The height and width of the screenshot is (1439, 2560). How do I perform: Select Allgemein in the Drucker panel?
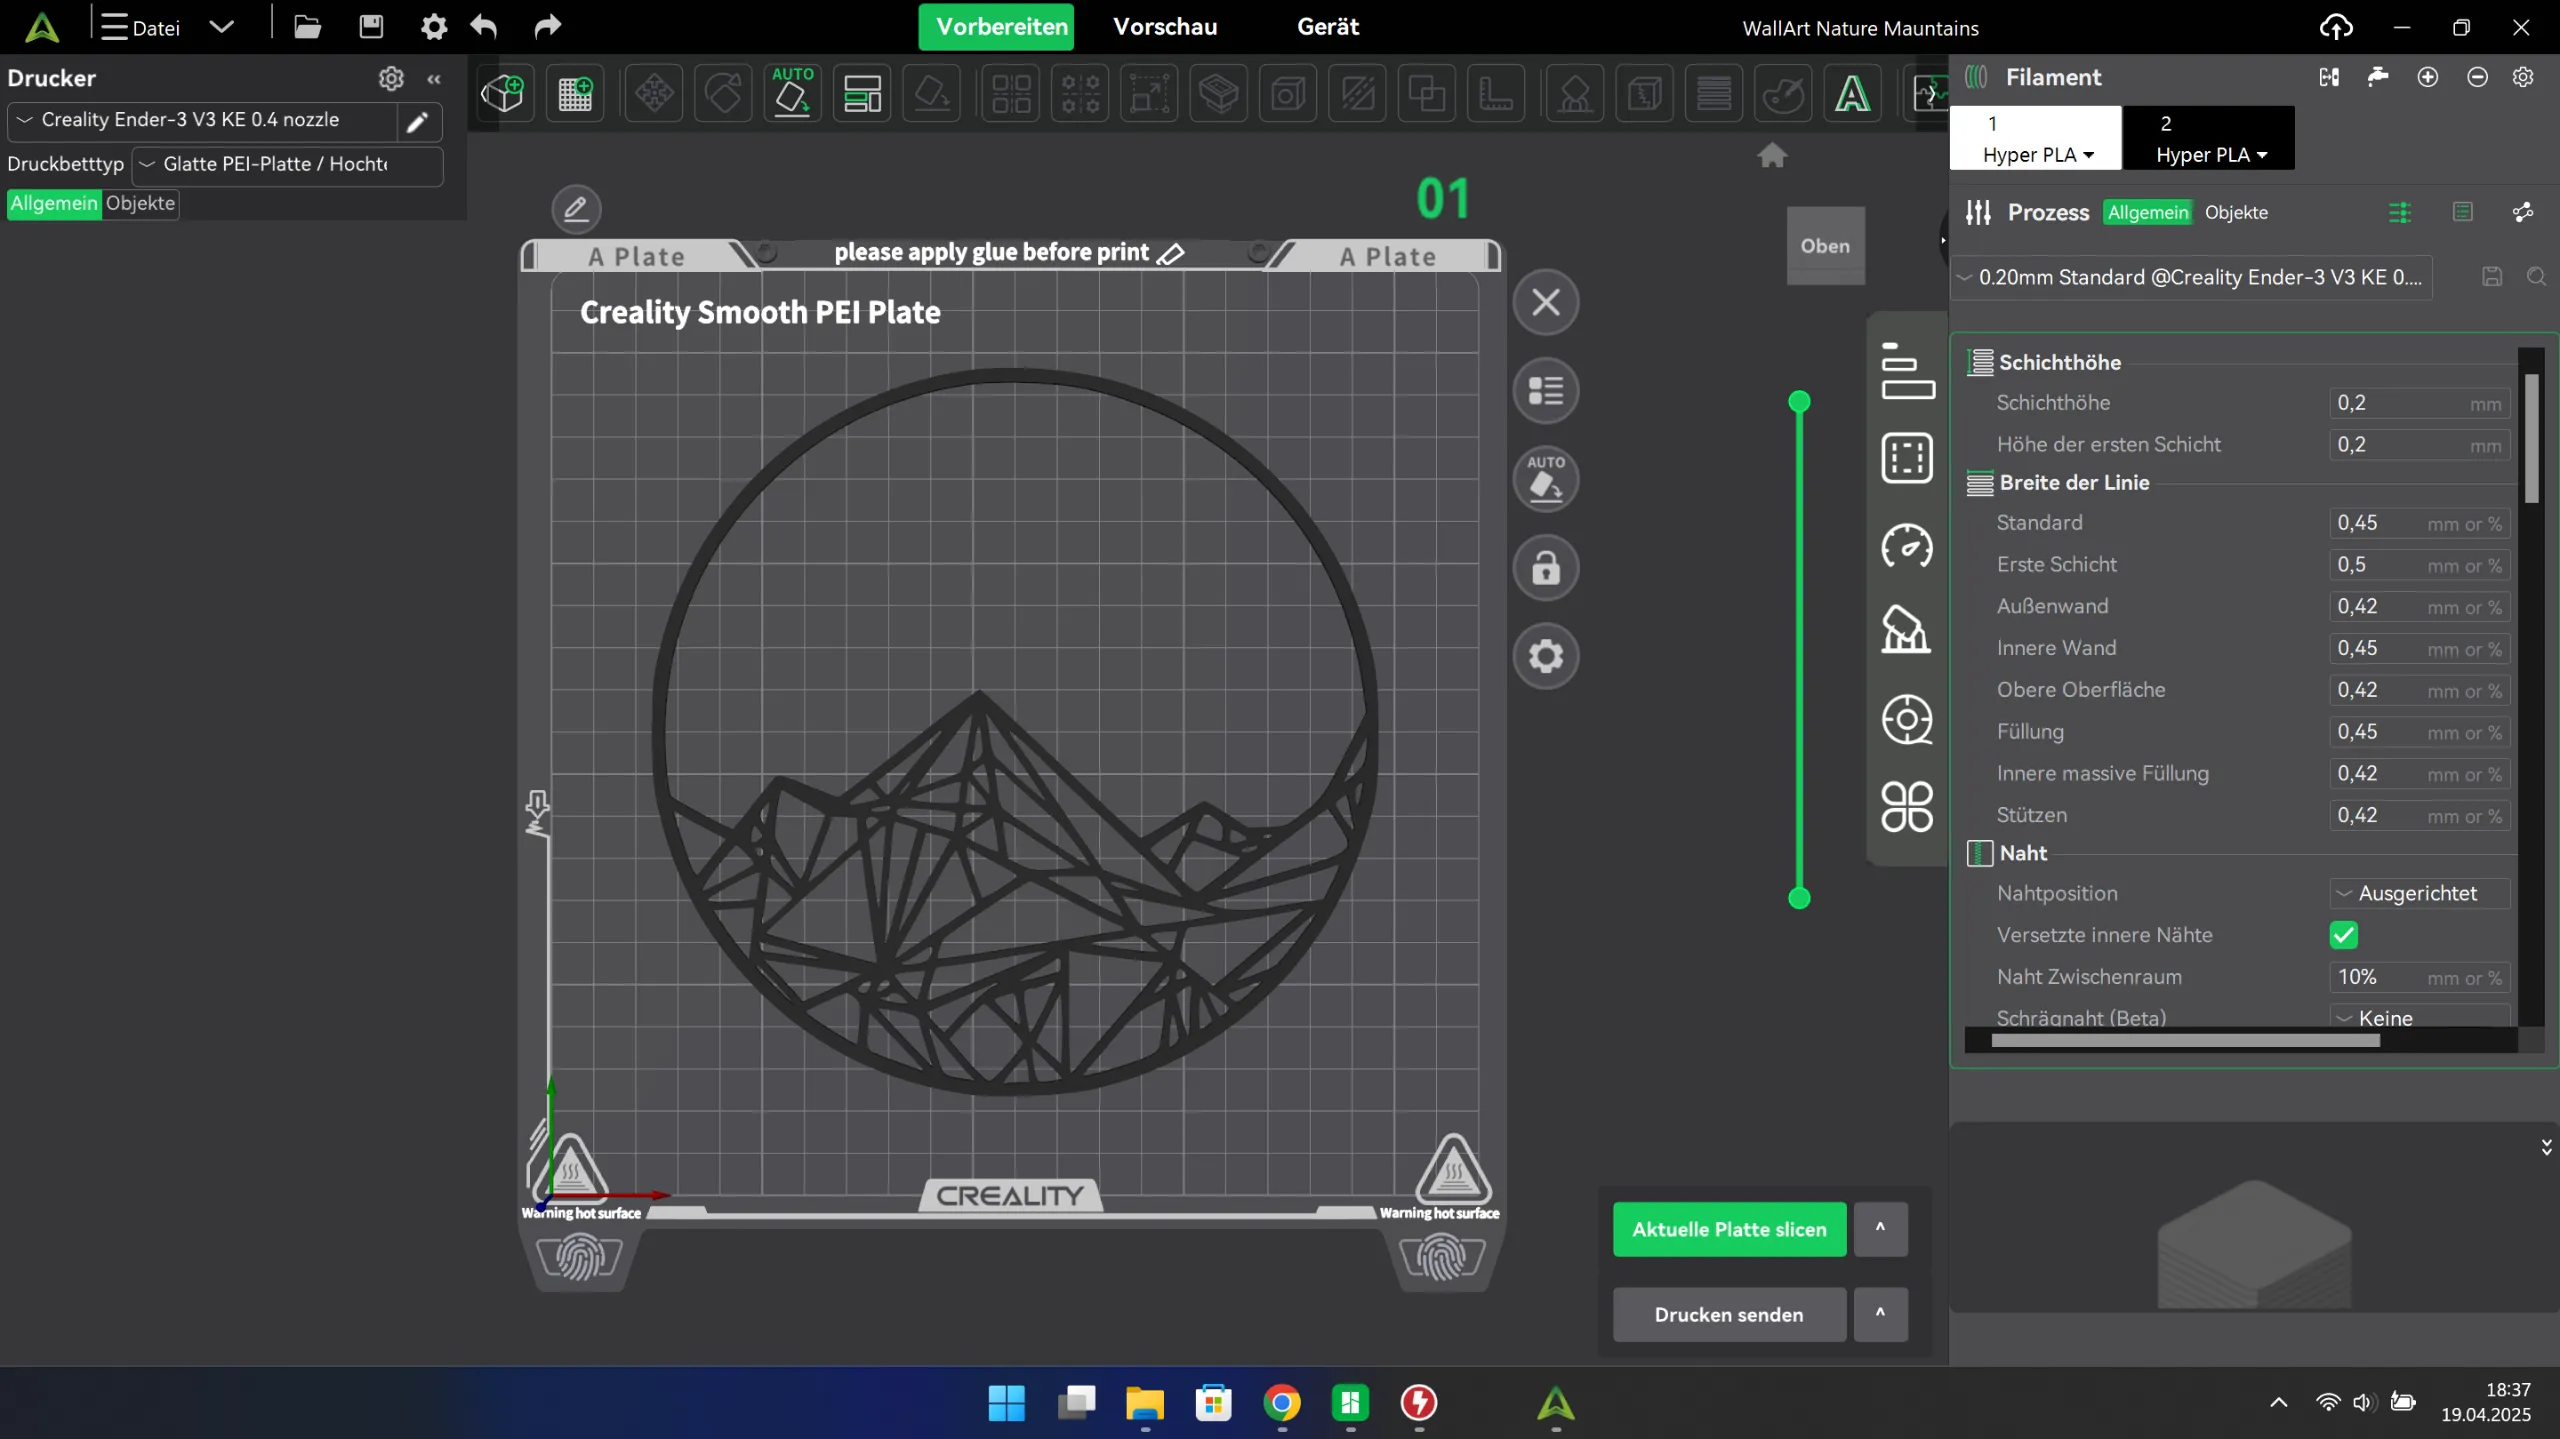click(x=54, y=203)
